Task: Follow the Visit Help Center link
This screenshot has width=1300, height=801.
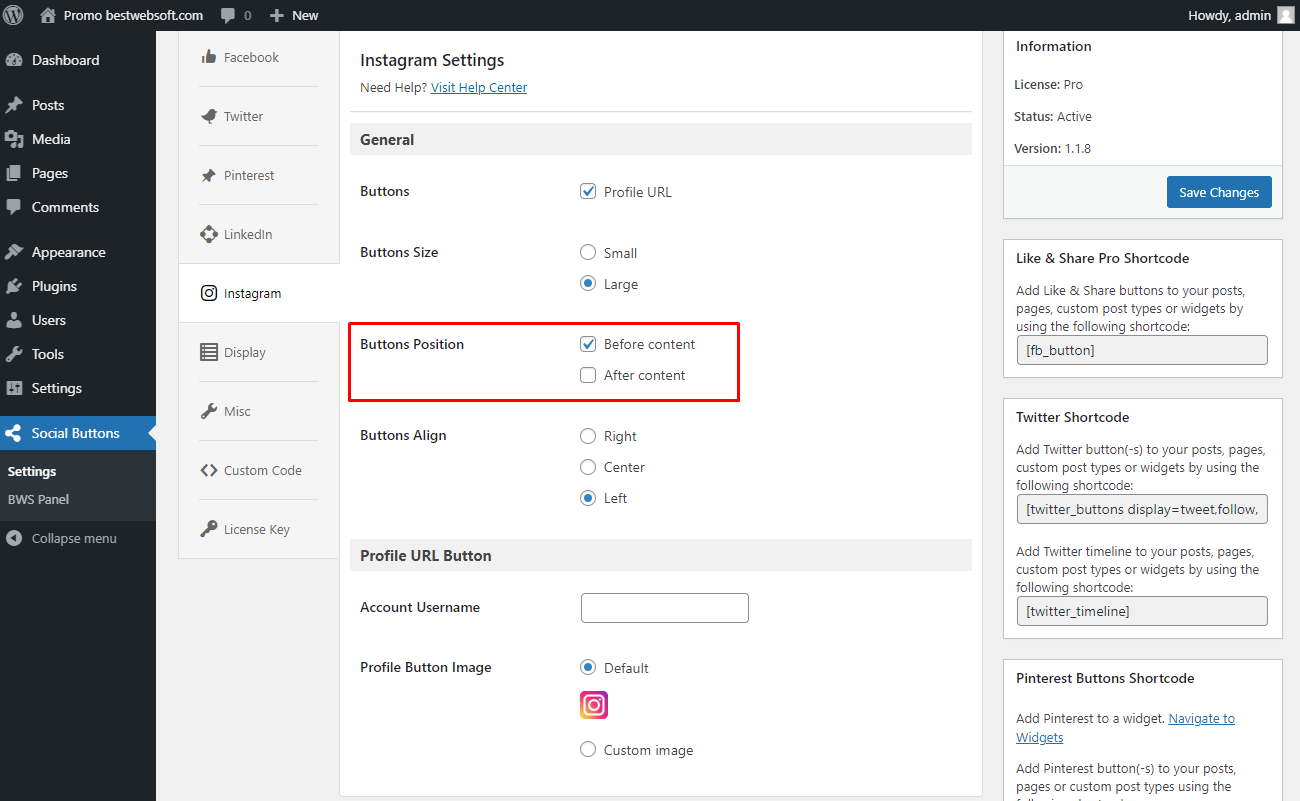Action: click(x=479, y=87)
